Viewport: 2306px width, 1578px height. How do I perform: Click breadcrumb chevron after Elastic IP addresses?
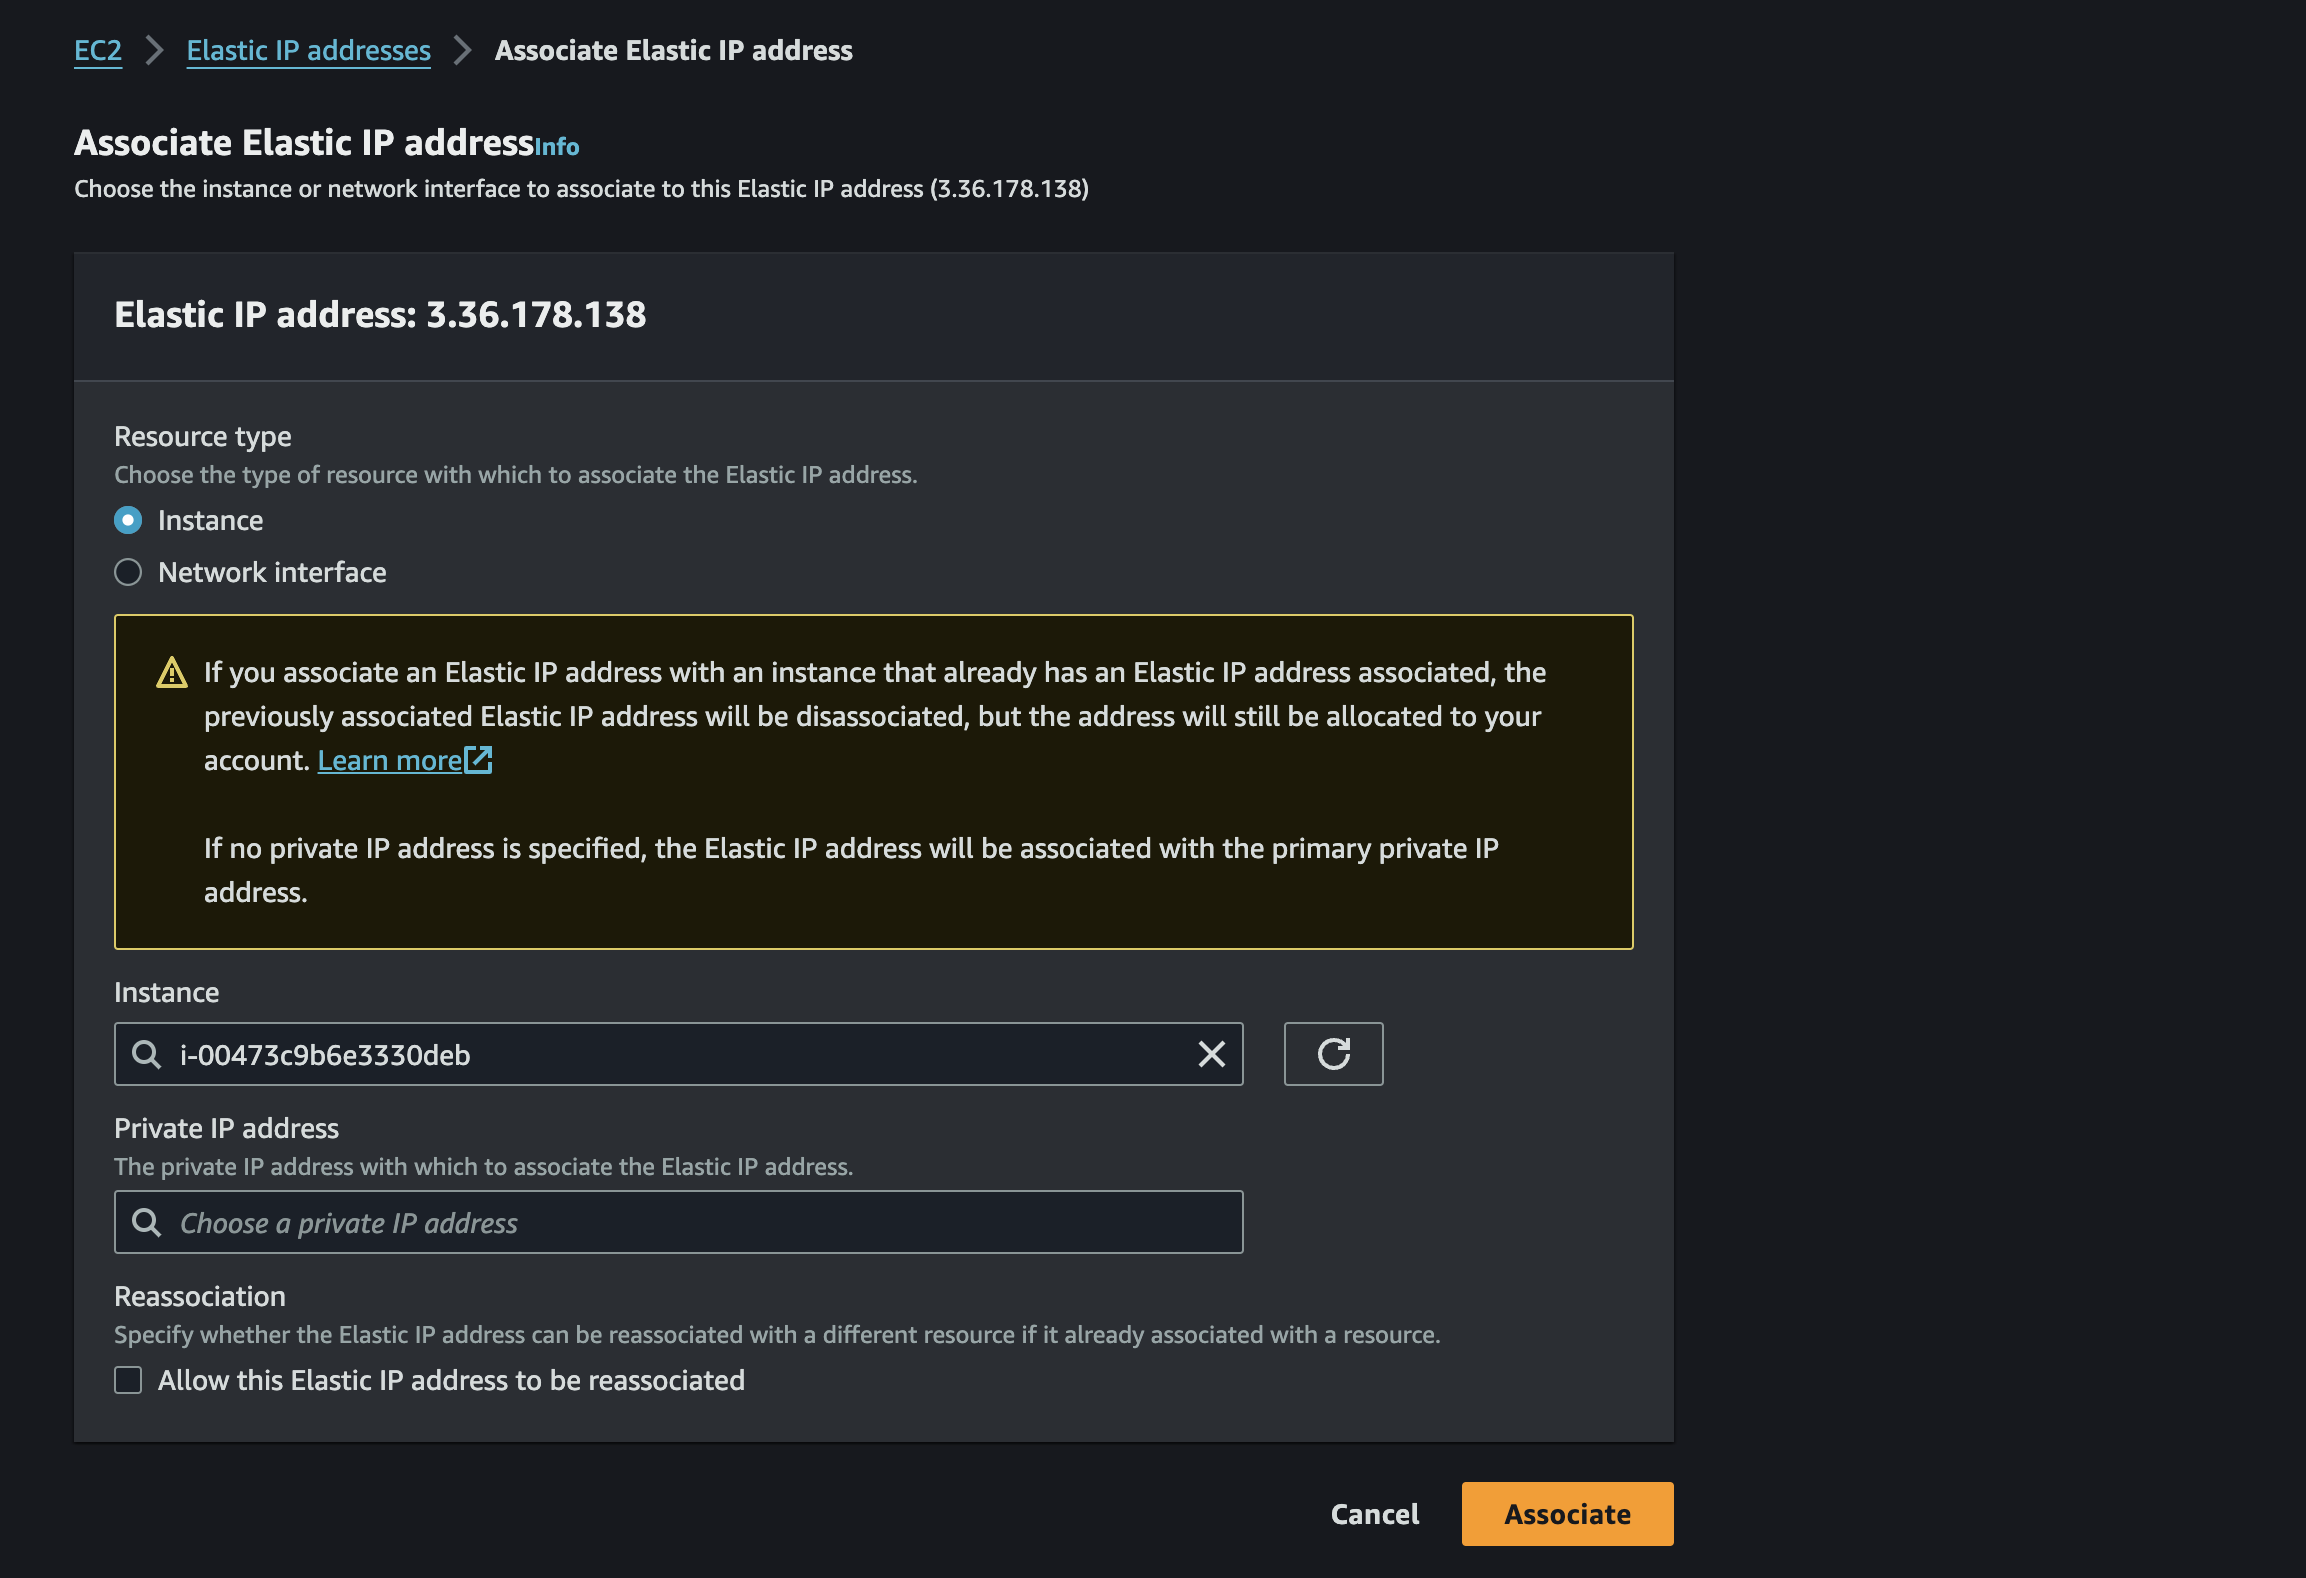tap(462, 50)
